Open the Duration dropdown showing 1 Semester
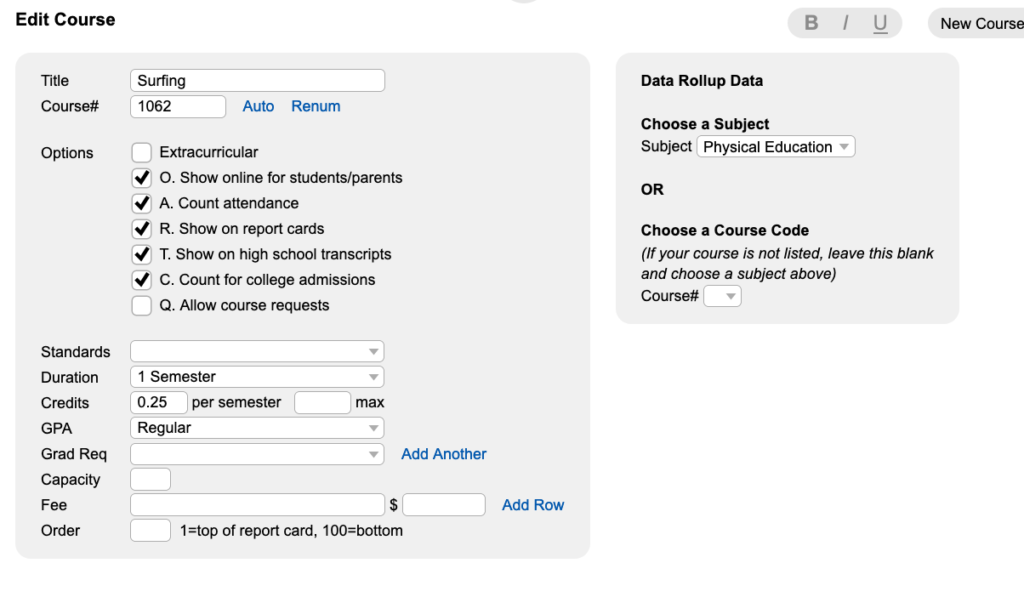1024x597 pixels. point(257,377)
